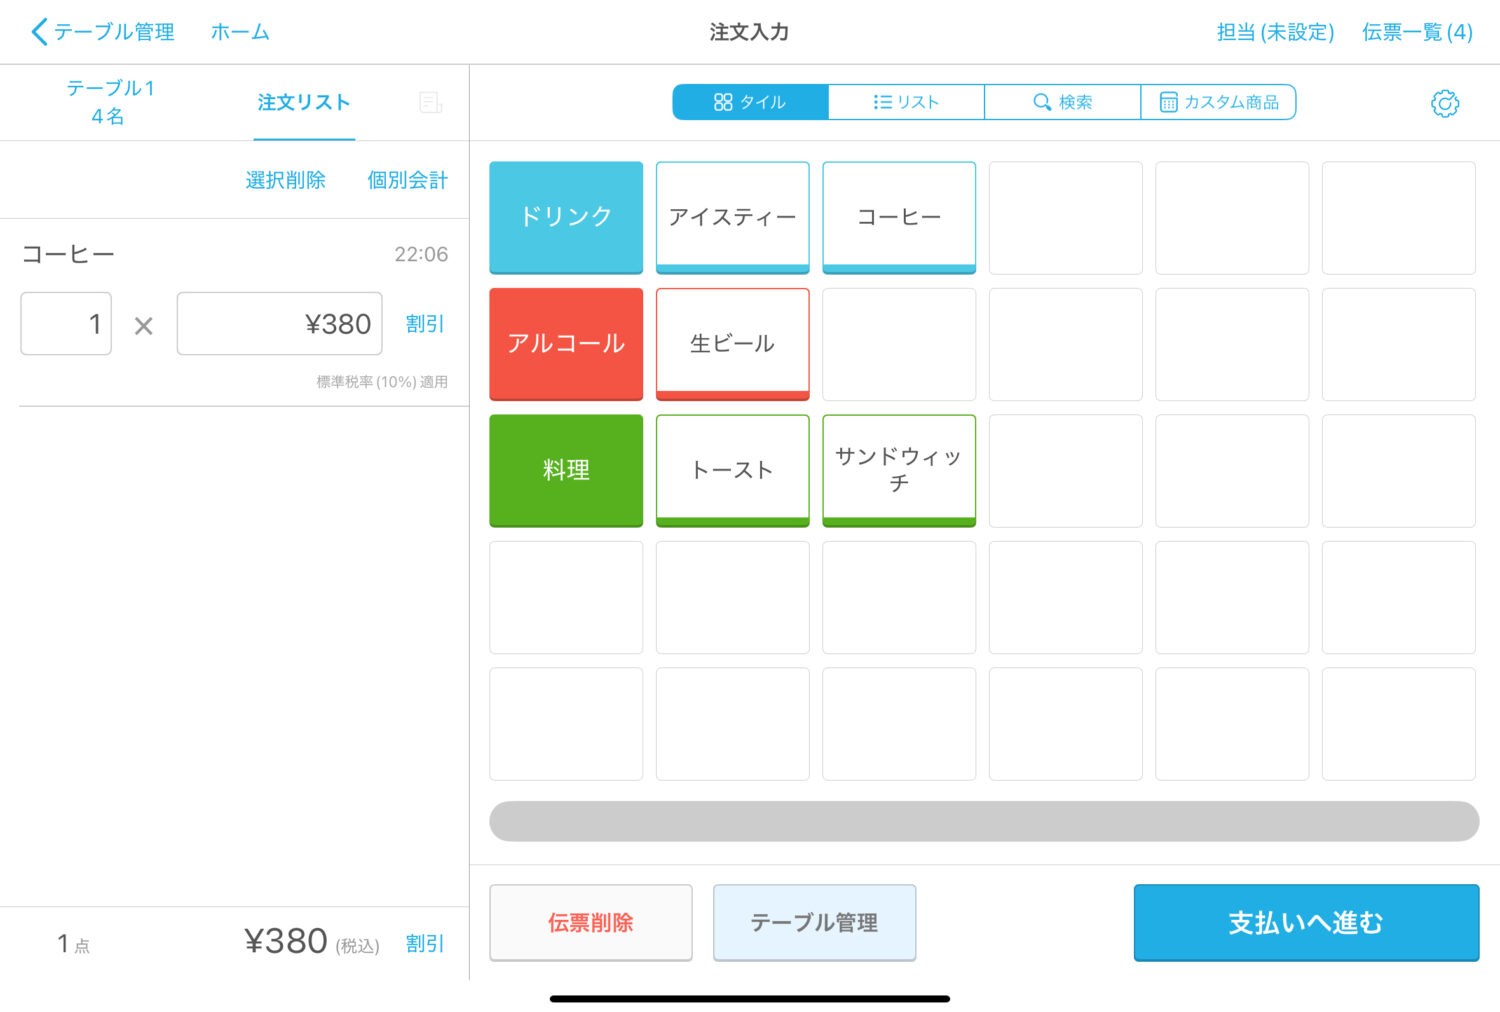Screen dimensions: 1500x1012
Task: Select the 生ビール product tile
Action: (732, 343)
